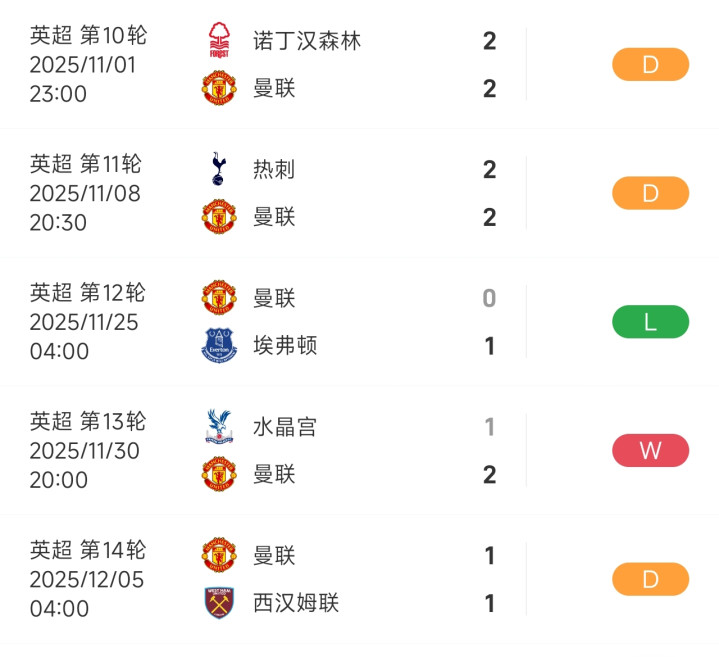Viewport: 719px width, 657px height.
Task: Click the red W result badge
Action: [650, 450]
